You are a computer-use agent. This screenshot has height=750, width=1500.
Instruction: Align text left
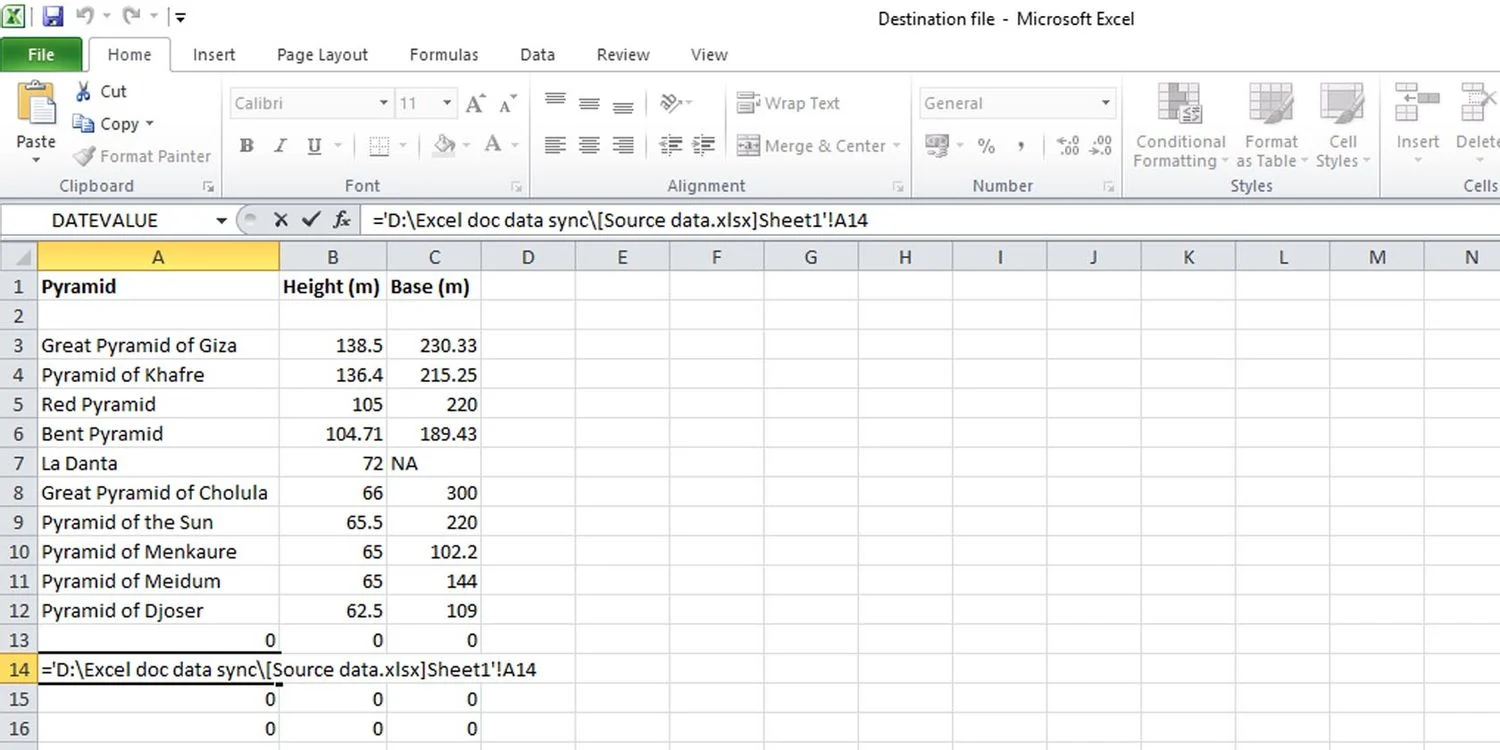(x=555, y=146)
